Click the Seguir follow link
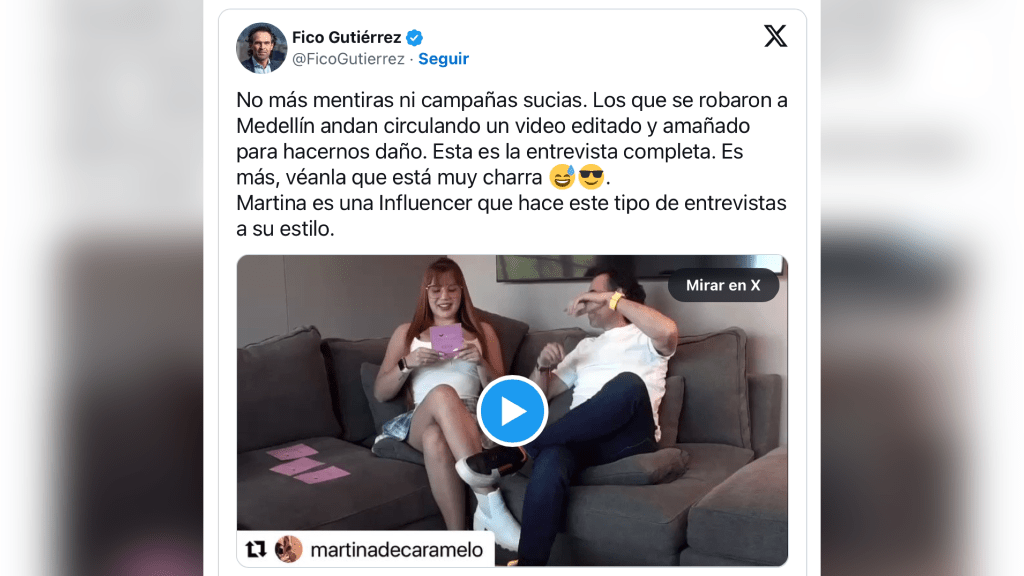 (x=443, y=59)
